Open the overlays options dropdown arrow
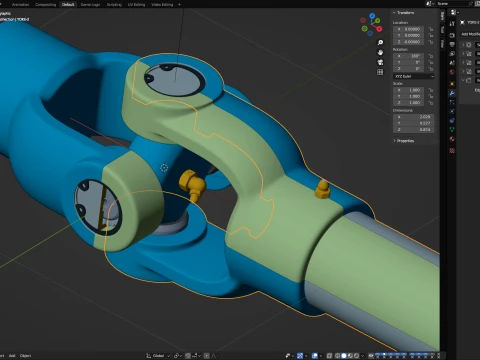This screenshot has width=480, height=360. tap(321, 356)
